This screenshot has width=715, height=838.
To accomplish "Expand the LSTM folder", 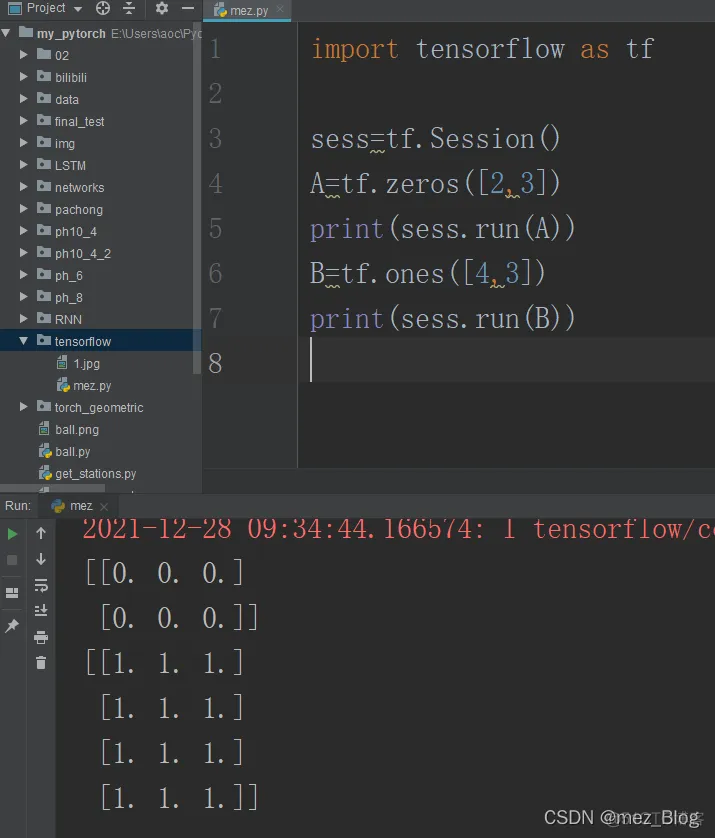I will [24, 165].
